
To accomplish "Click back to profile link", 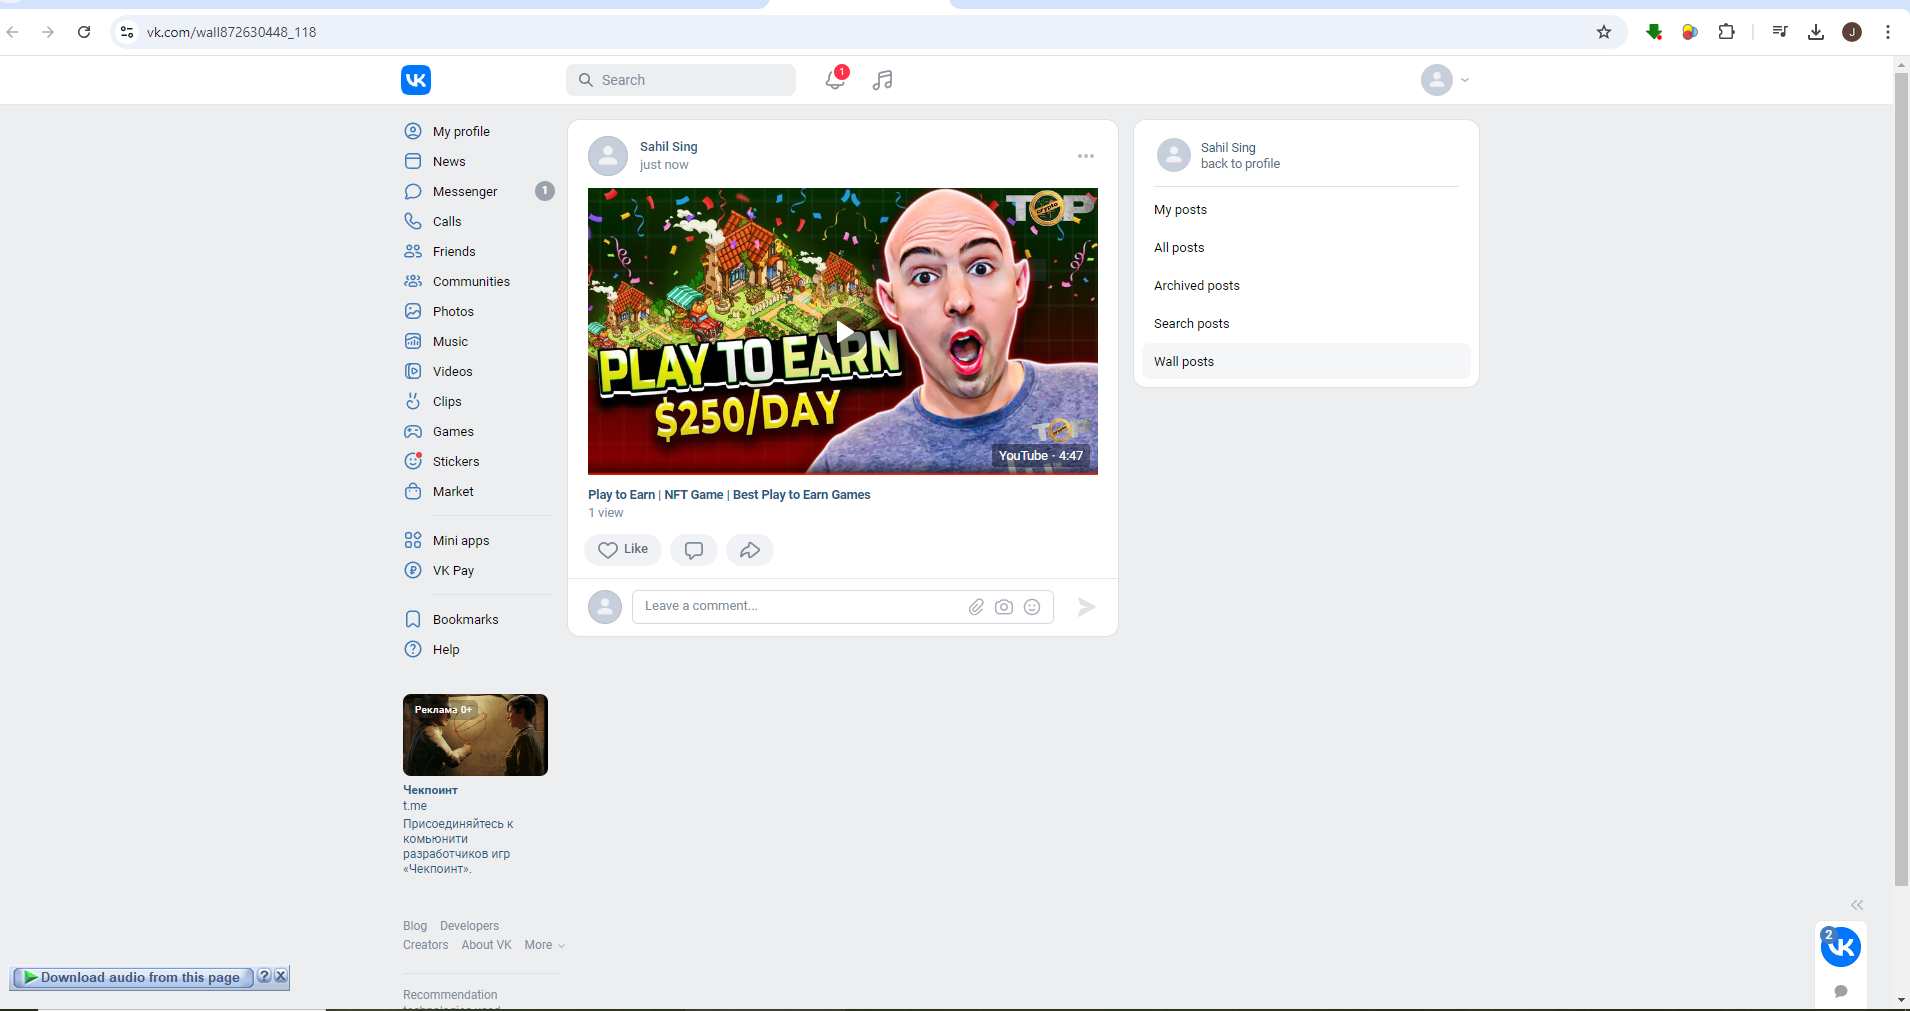I will pos(1240,164).
